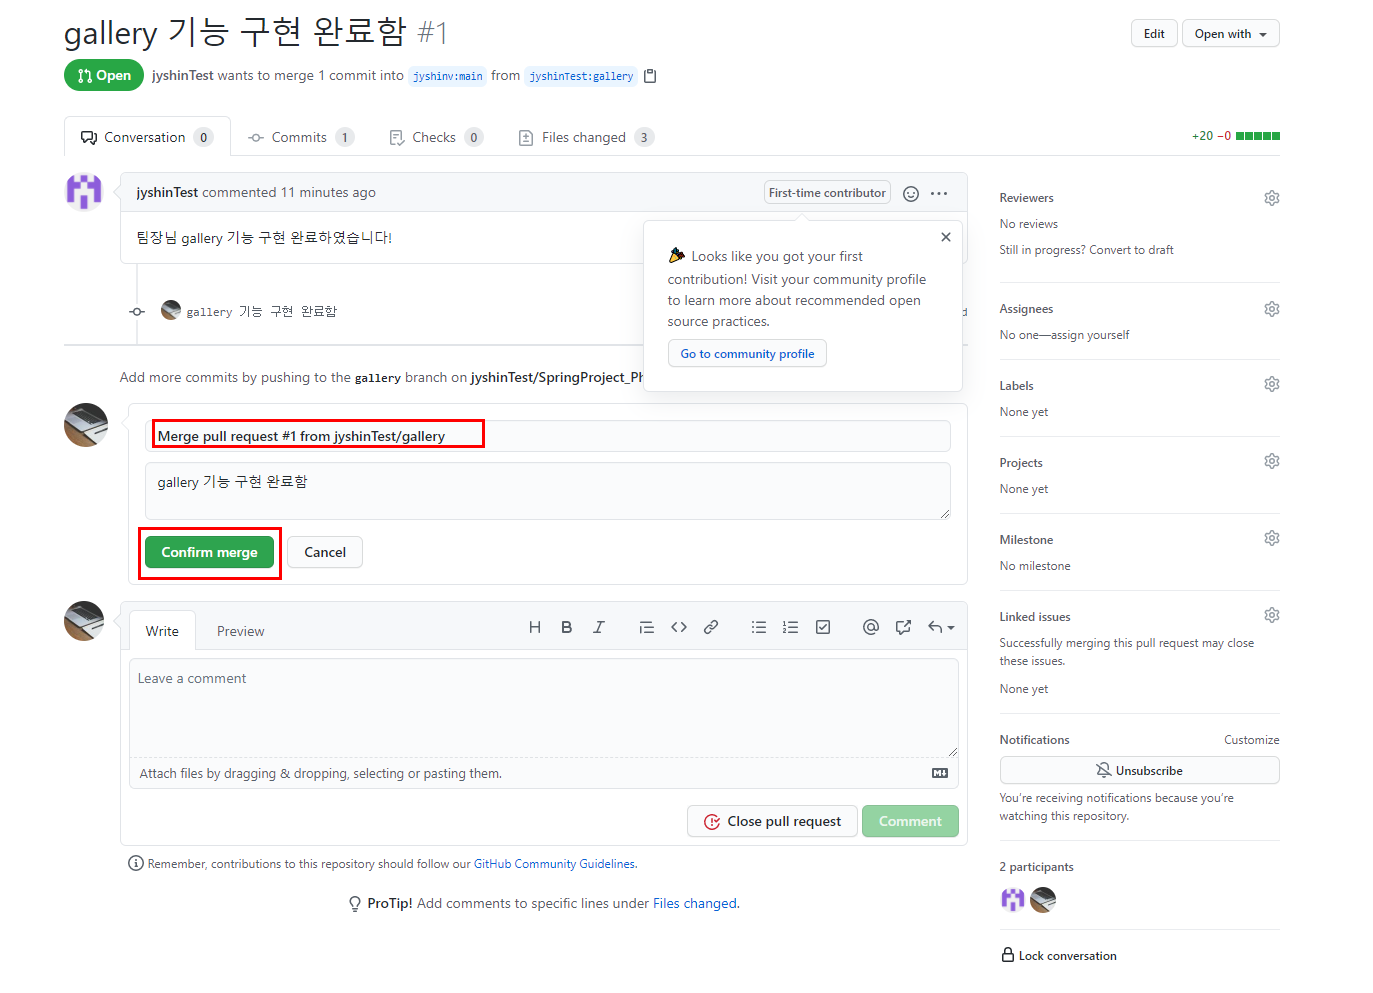Screen dimensions: 1373x993
Task: Switch to the Files changed tab
Action: (x=586, y=137)
